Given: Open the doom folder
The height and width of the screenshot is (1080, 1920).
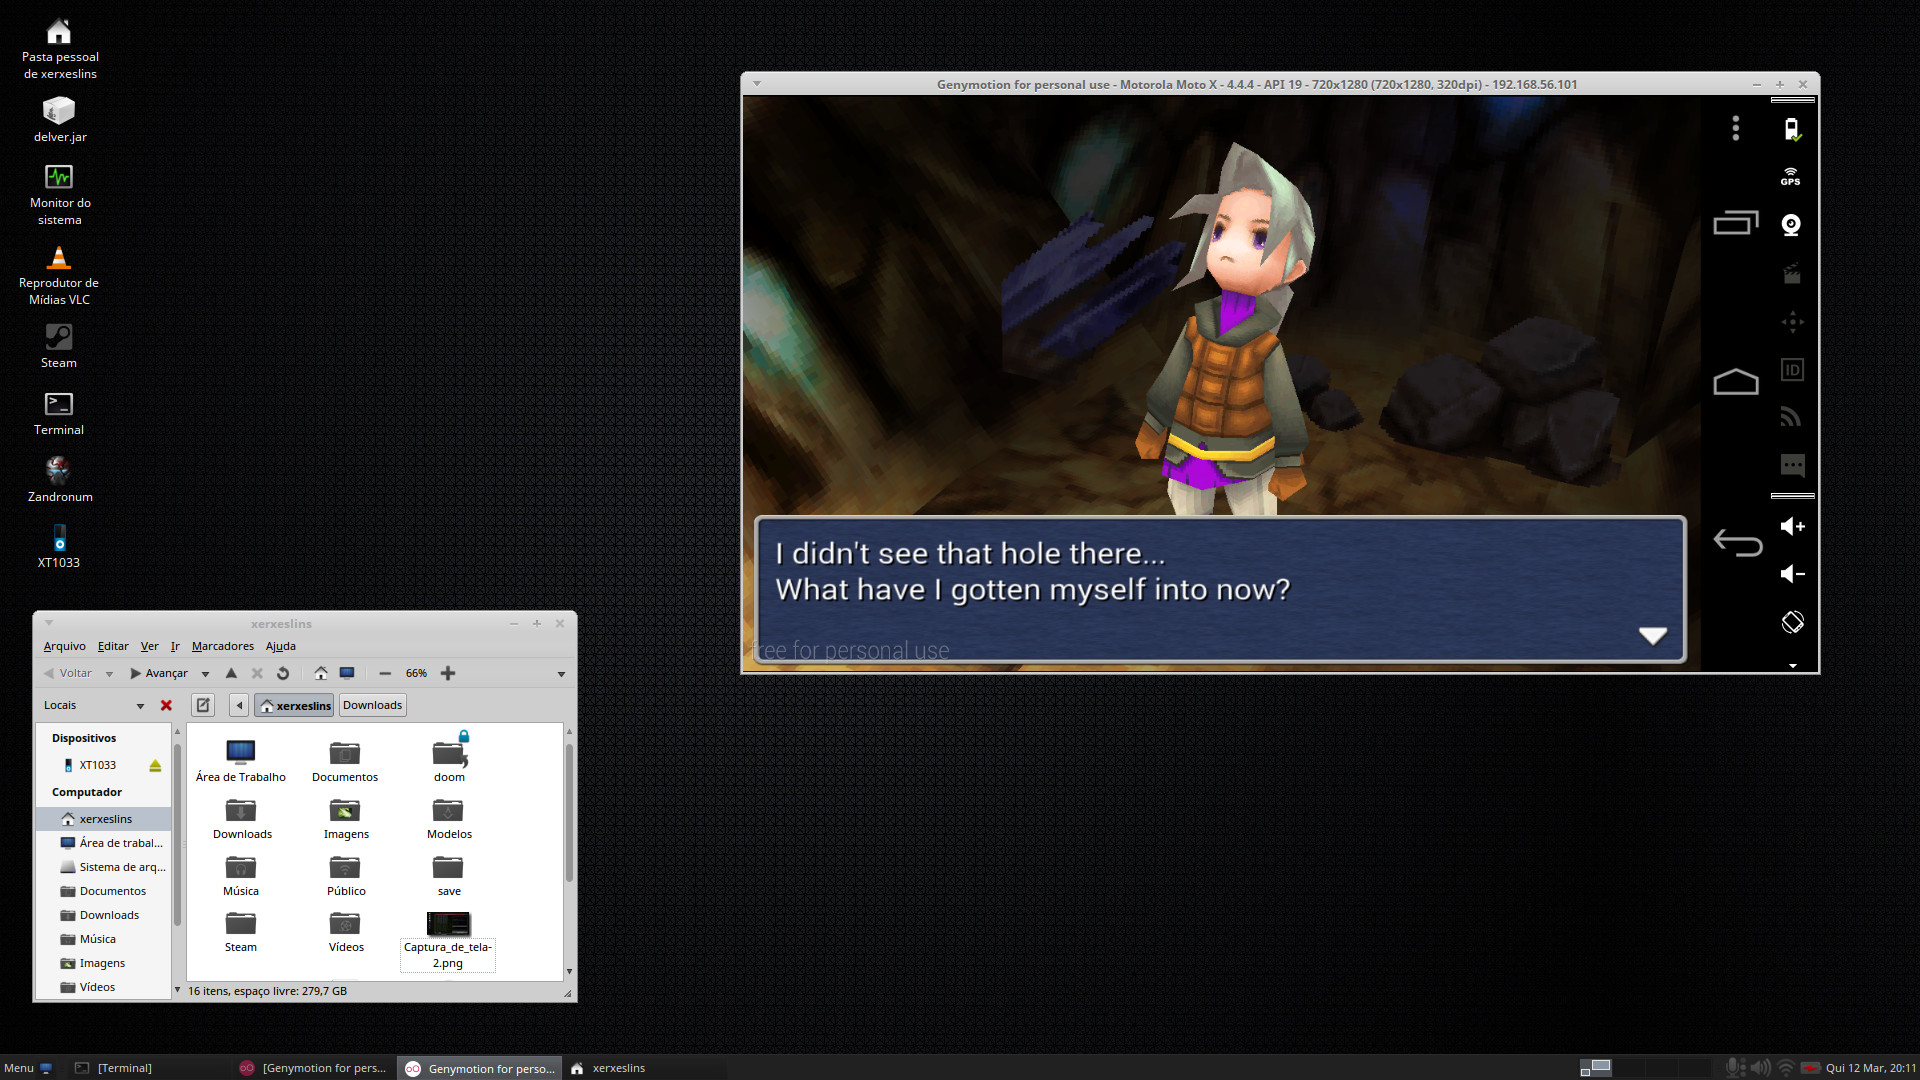Looking at the screenshot, I should pyautogui.click(x=449, y=760).
